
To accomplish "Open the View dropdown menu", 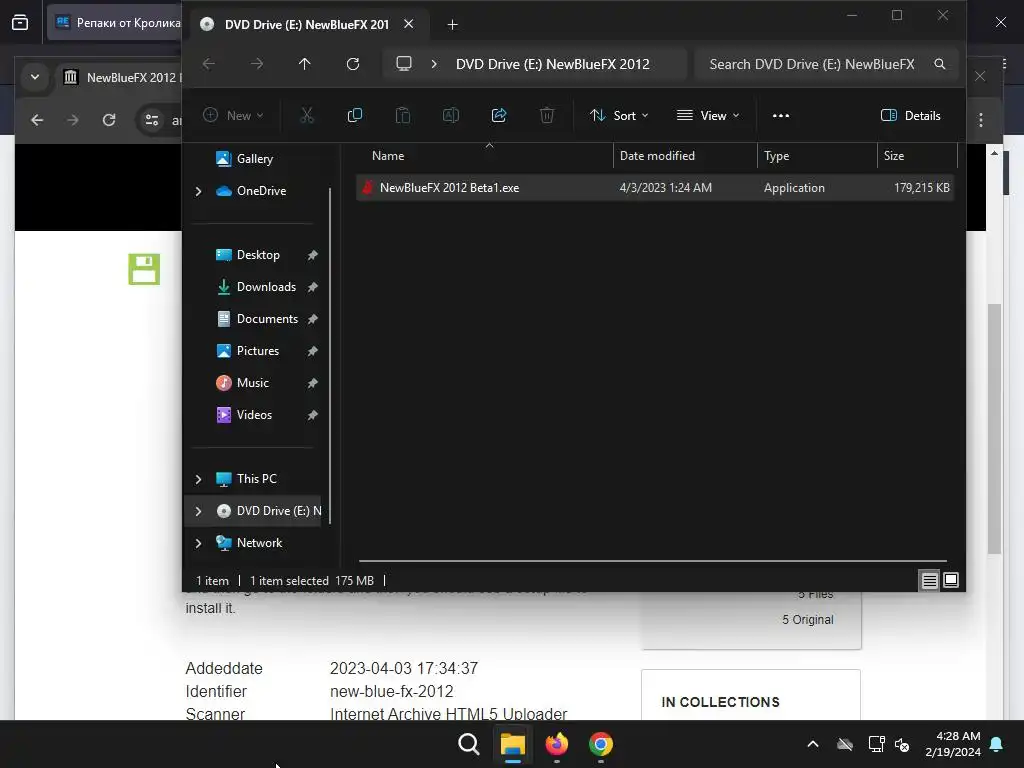I will [708, 116].
